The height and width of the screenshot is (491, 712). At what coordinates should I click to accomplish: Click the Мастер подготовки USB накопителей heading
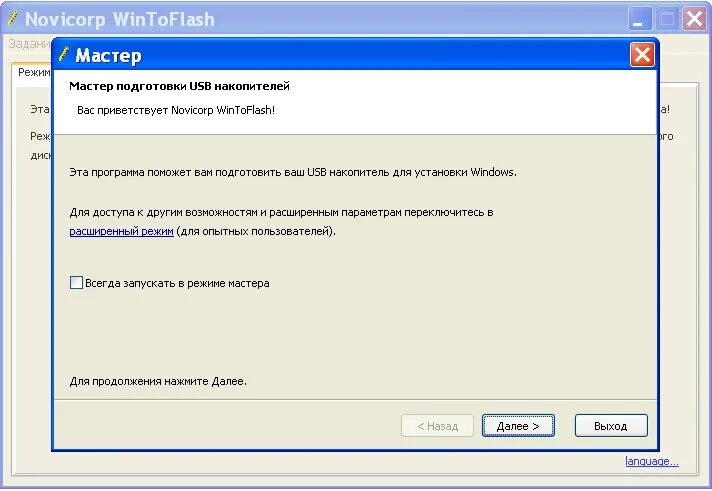coord(179,86)
